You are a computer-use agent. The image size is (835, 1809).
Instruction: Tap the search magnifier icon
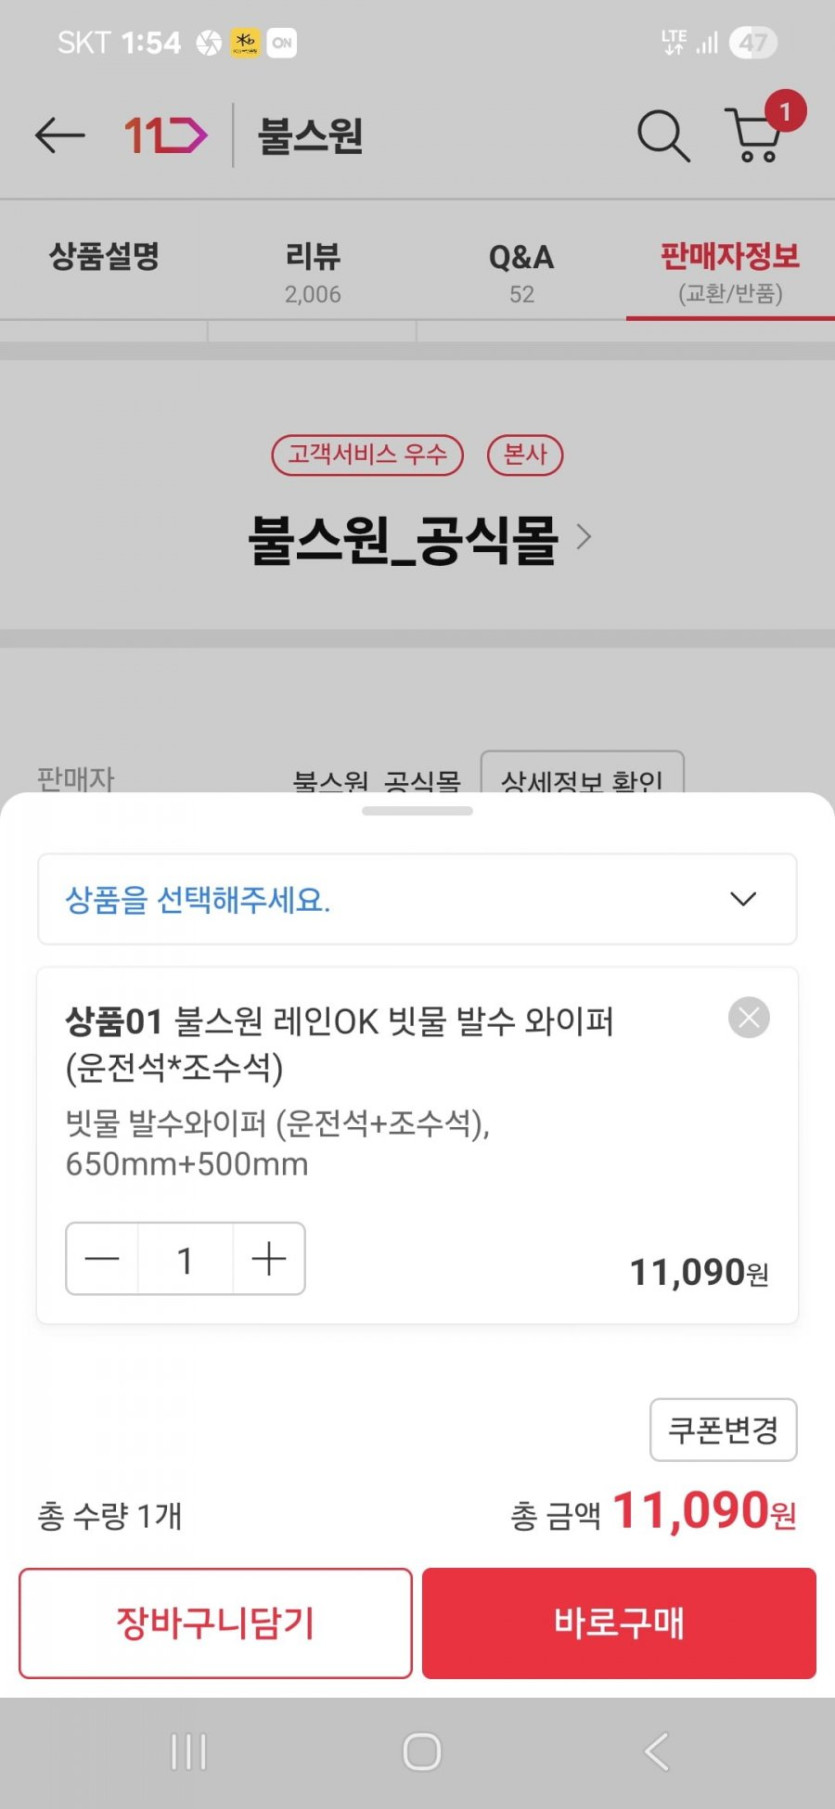[x=663, y=135]
